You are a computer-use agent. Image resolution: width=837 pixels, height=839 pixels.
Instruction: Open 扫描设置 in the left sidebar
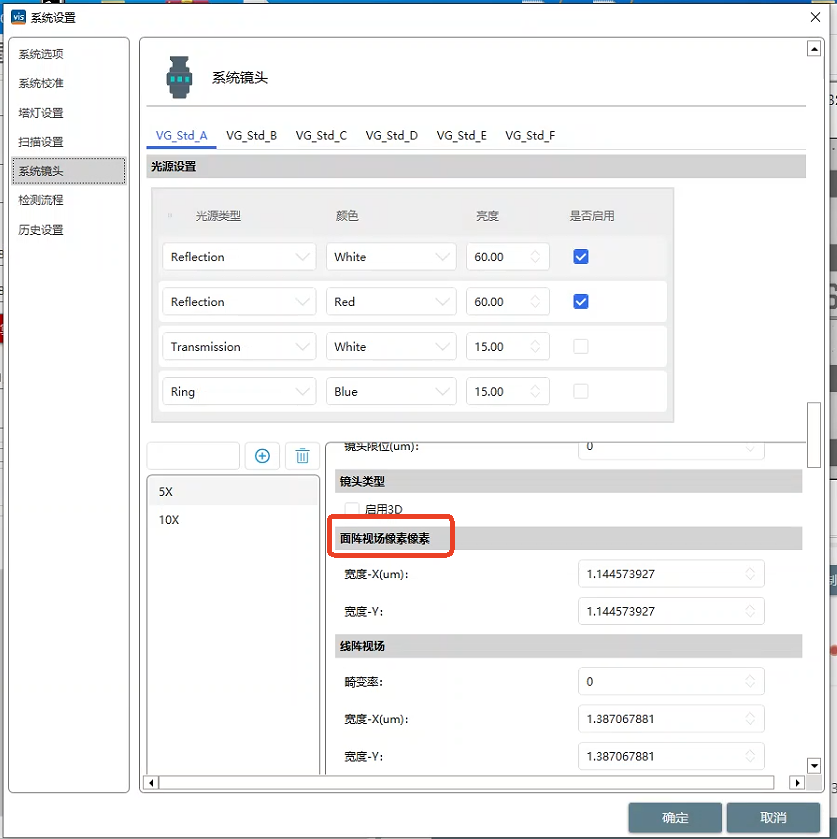point(41,142)
